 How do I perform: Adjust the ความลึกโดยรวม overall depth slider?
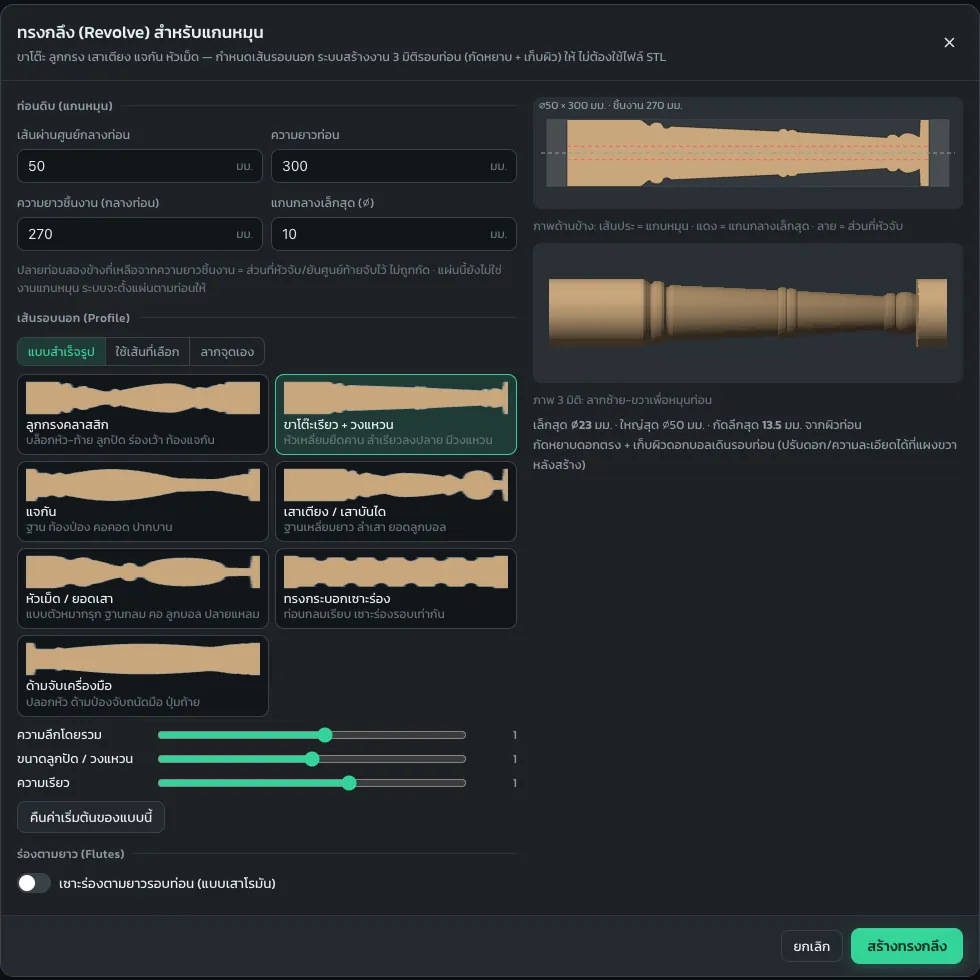[x=312, y=735]
